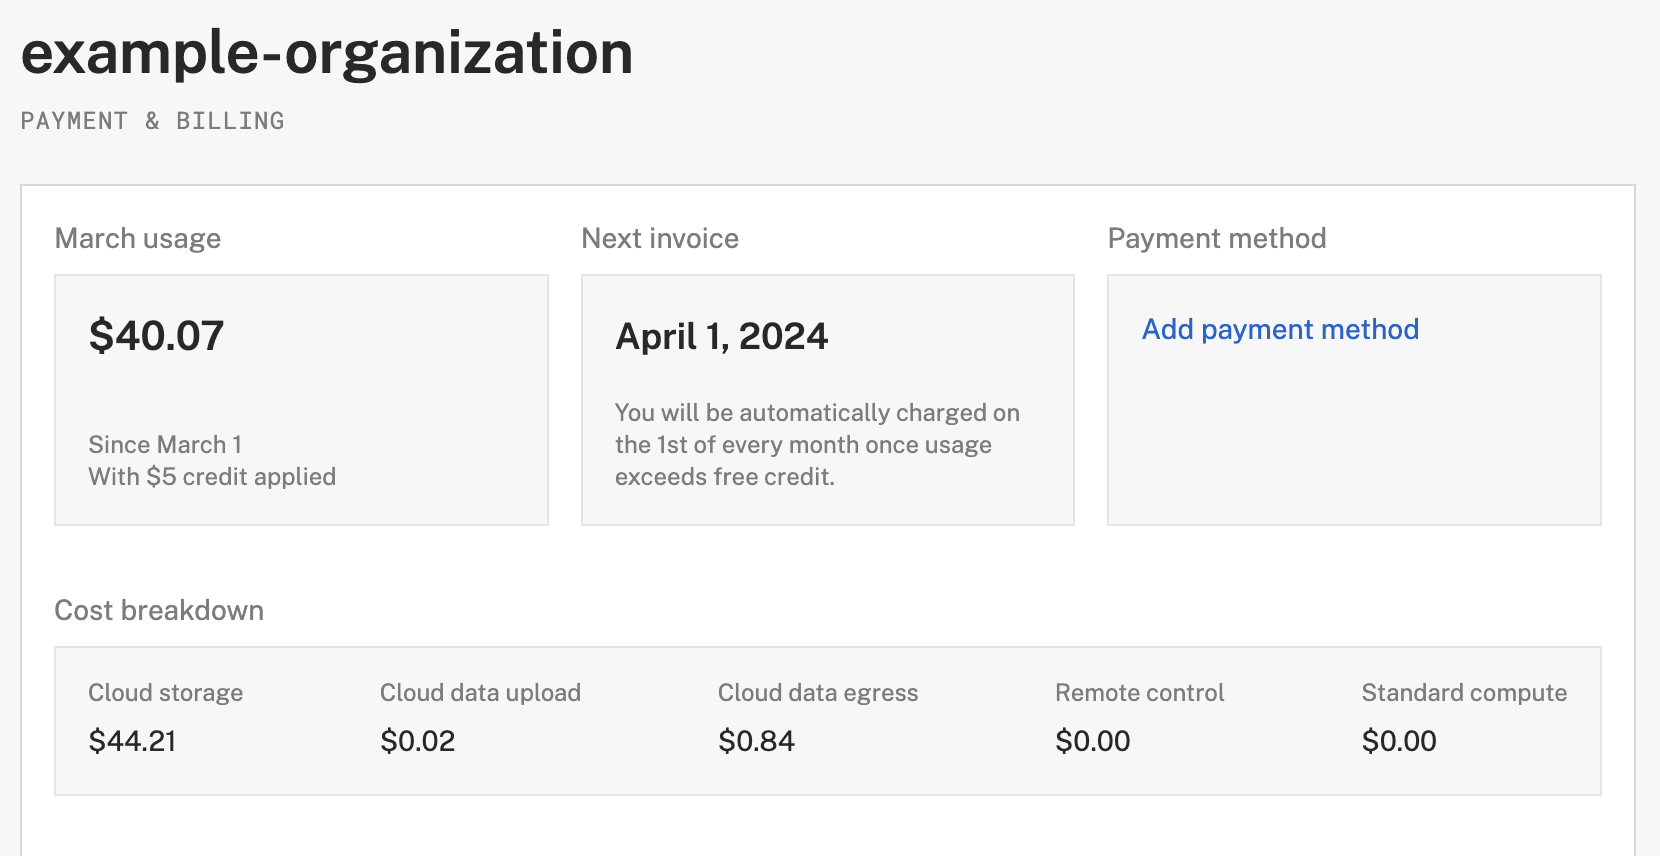The height and width of the screenshot is (856, 1660).
Task: Click the Since March 1 text
Action: click(x=165, y=445)
